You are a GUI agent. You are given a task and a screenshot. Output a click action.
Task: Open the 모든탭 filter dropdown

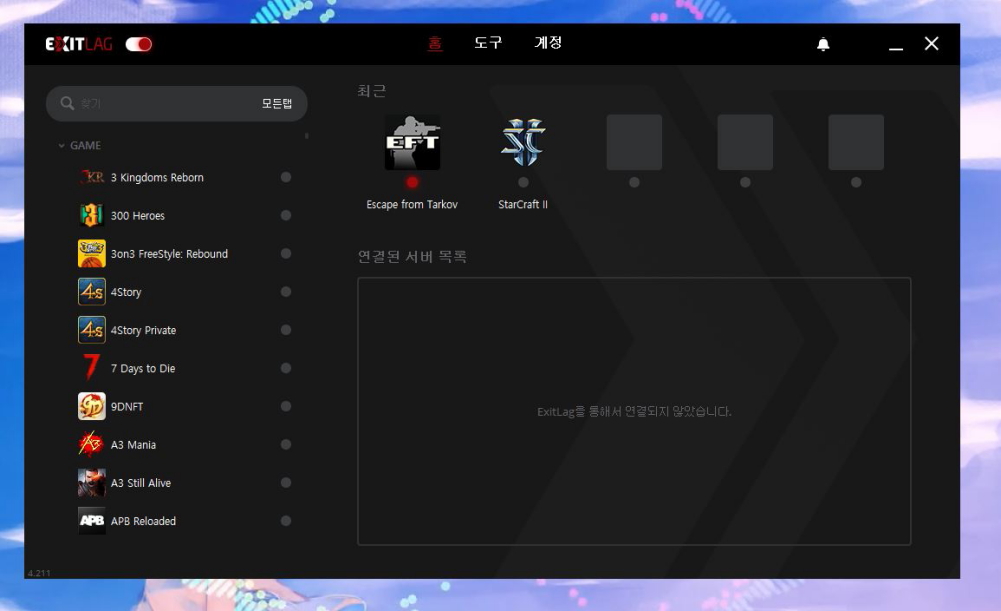[x=276, y=103]
